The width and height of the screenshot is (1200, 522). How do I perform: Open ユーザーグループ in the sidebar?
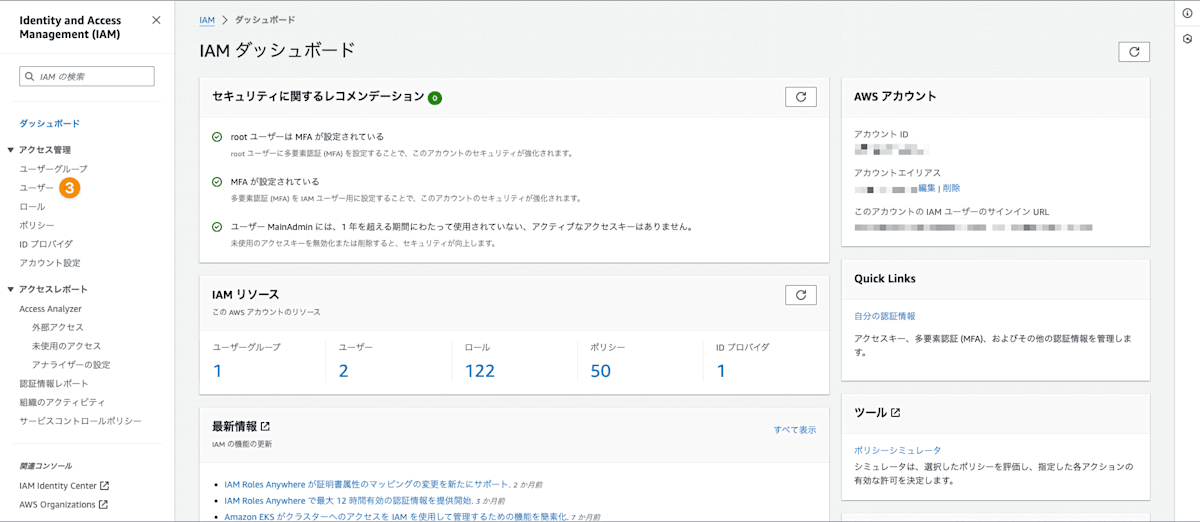pyautogui.click(x=53, y=169)
